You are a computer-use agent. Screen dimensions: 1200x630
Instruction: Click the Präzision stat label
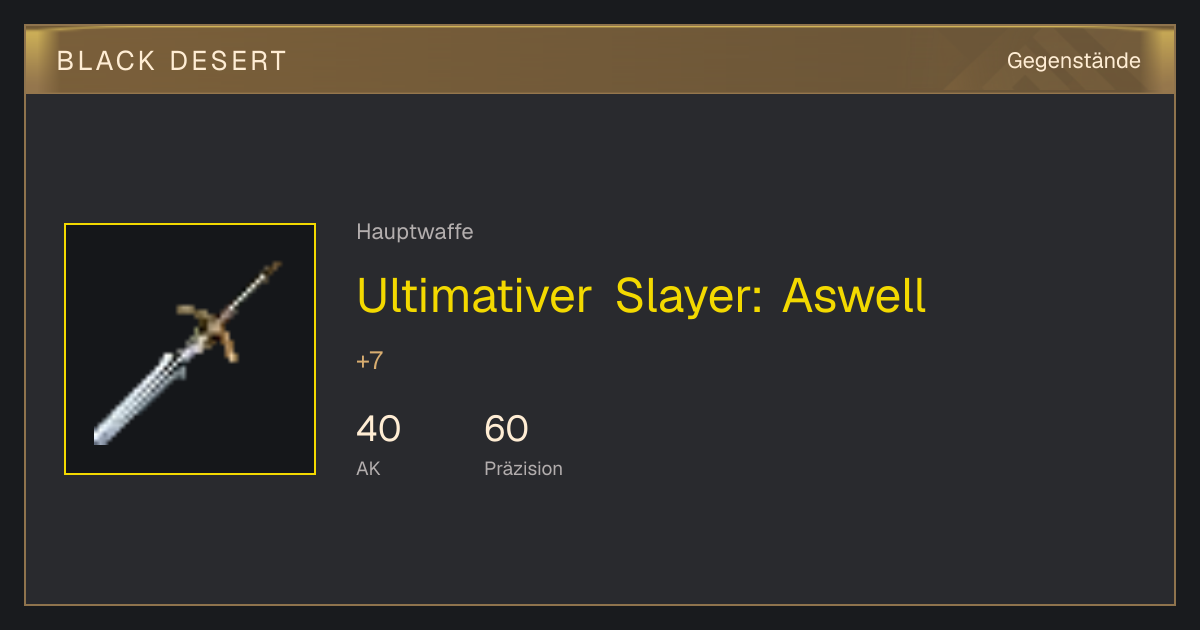(x=523, y=468)
